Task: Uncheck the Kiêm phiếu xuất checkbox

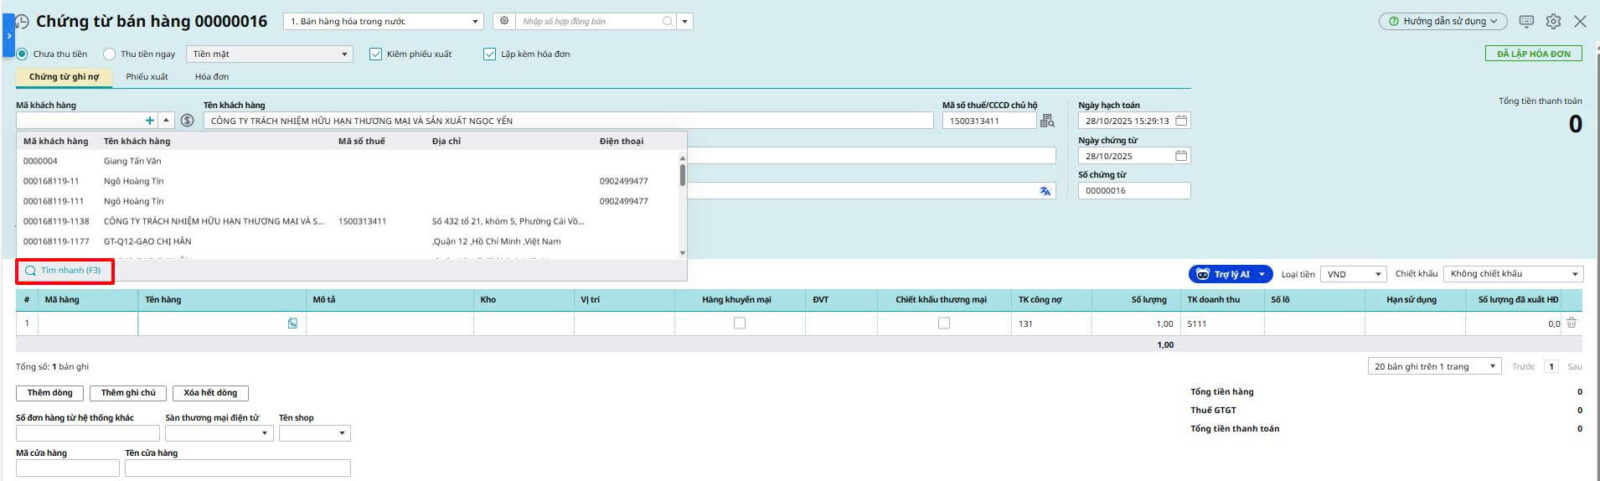Action: click(376, 54)
